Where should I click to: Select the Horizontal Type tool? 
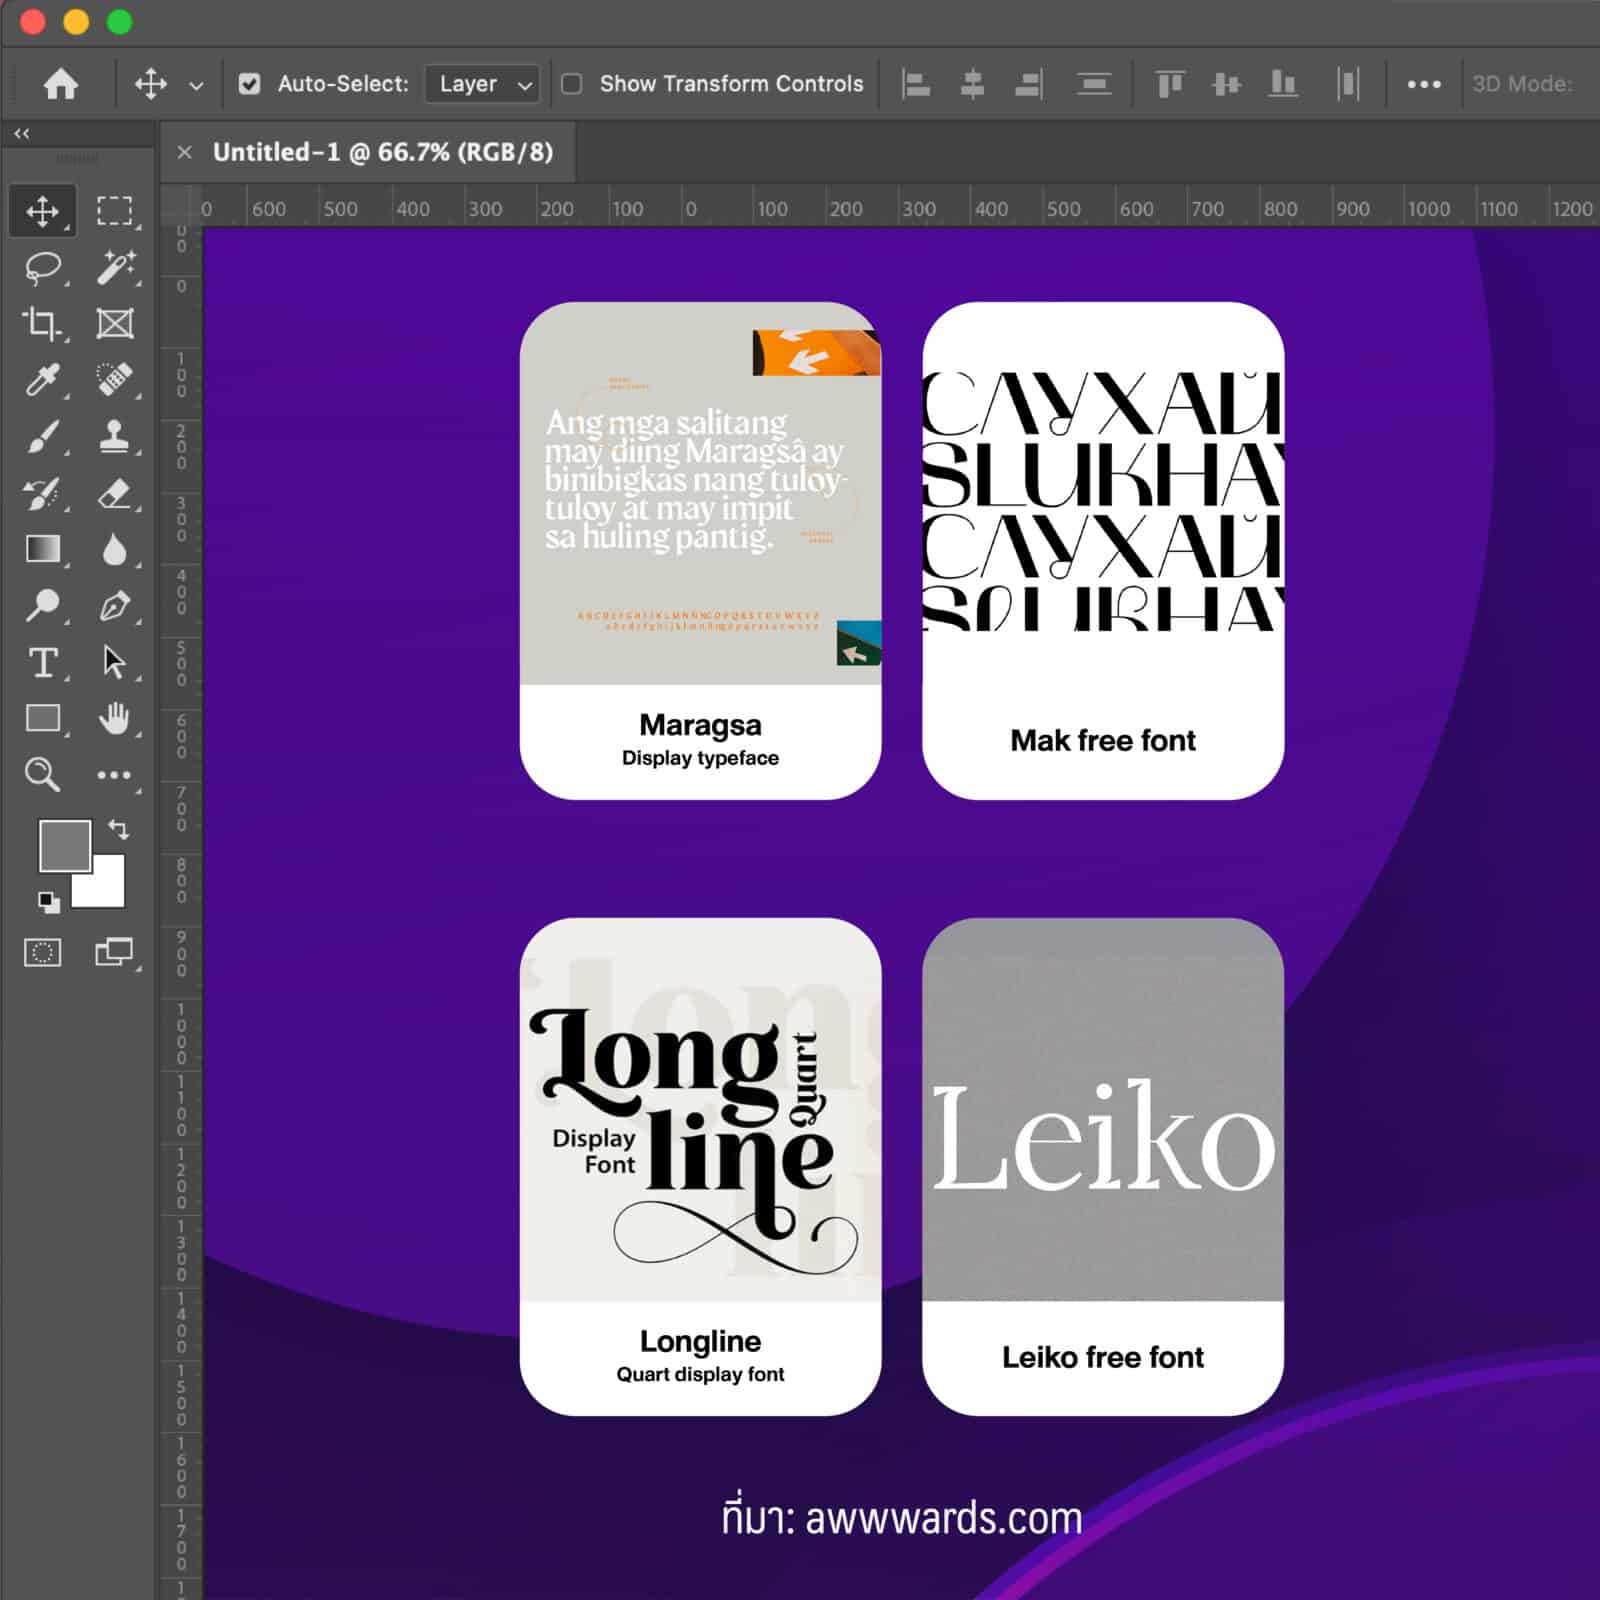pyautogui.click(x=42, y=662)
